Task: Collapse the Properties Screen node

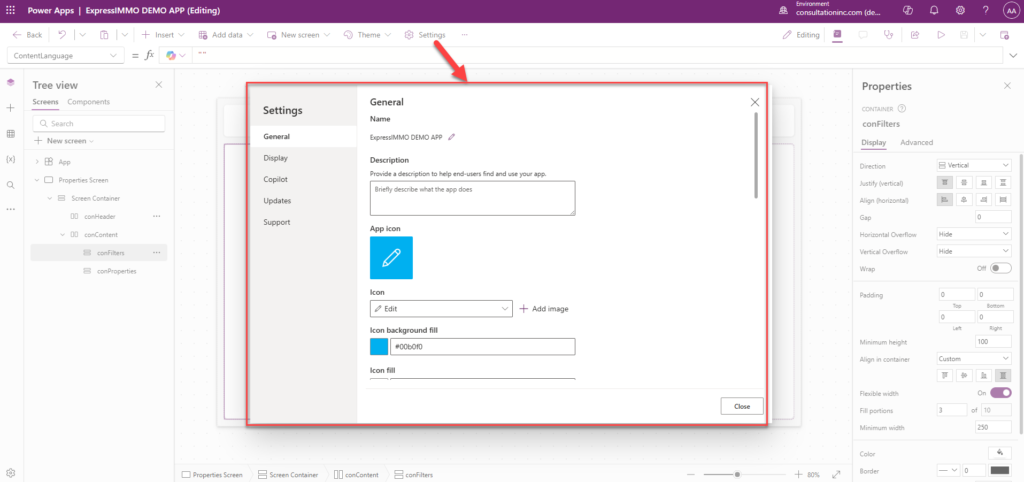Action: [37, 180]
